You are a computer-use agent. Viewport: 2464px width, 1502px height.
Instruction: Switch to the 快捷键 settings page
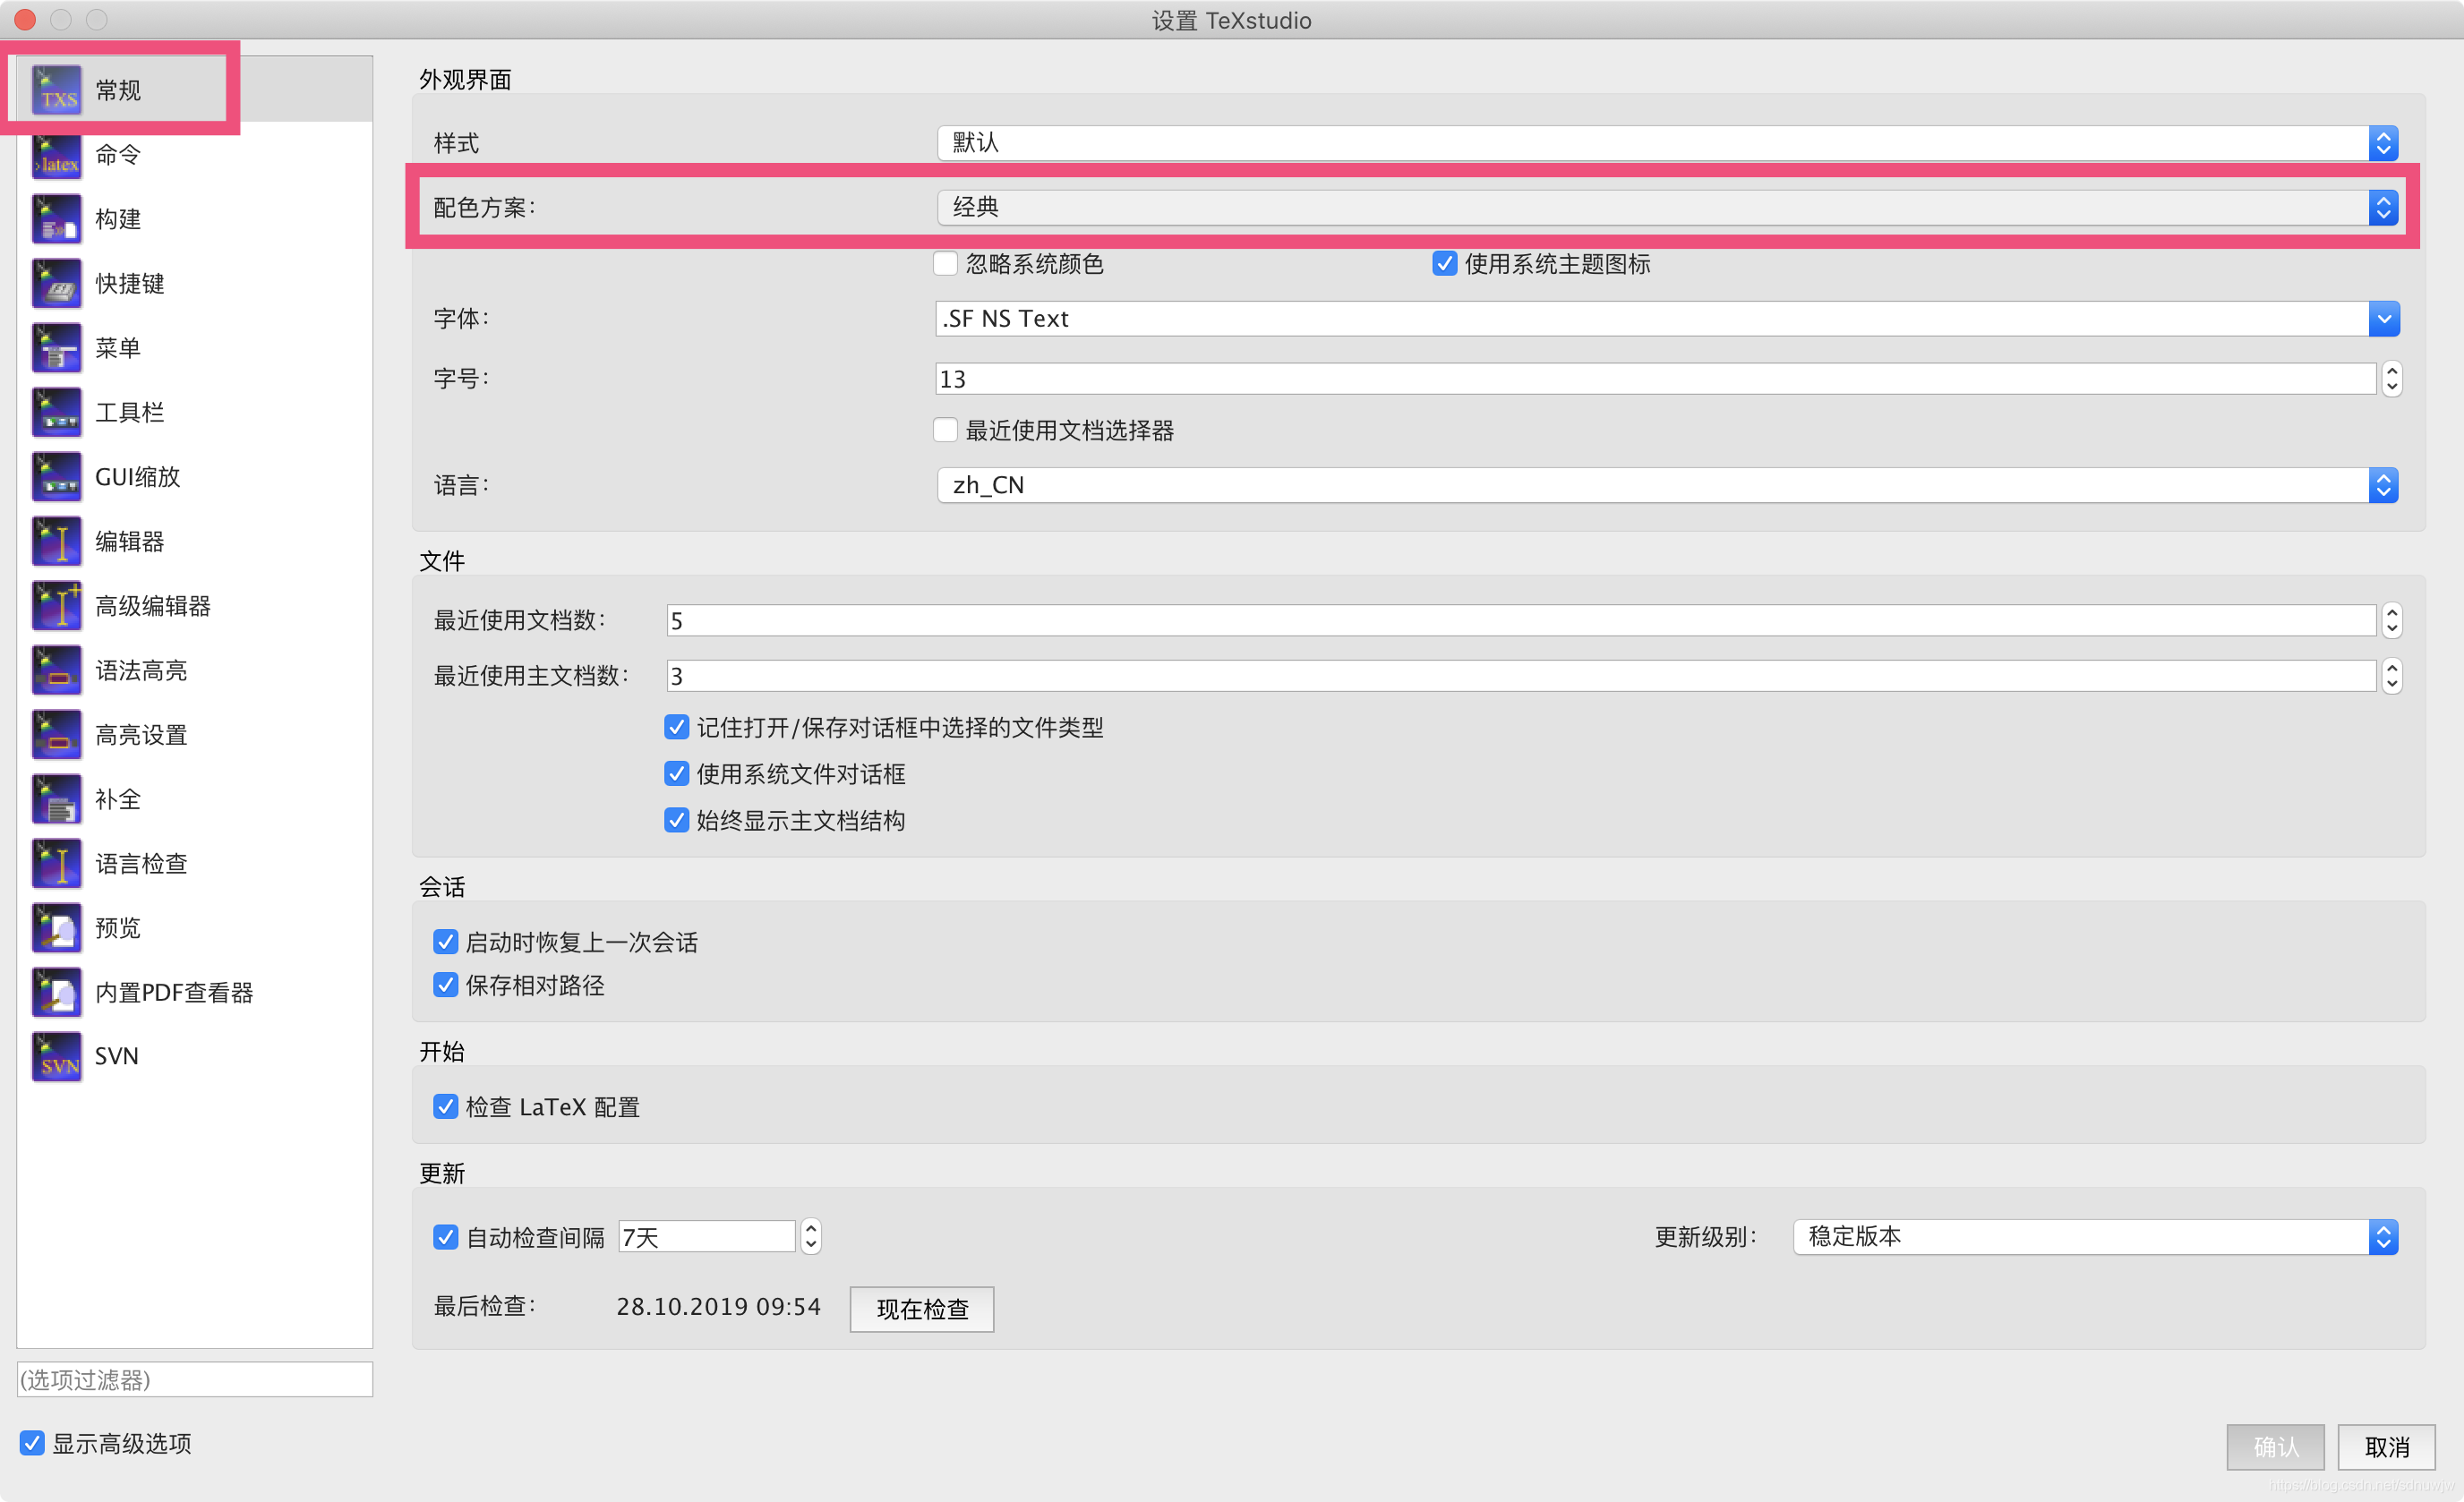click(130, 283)
